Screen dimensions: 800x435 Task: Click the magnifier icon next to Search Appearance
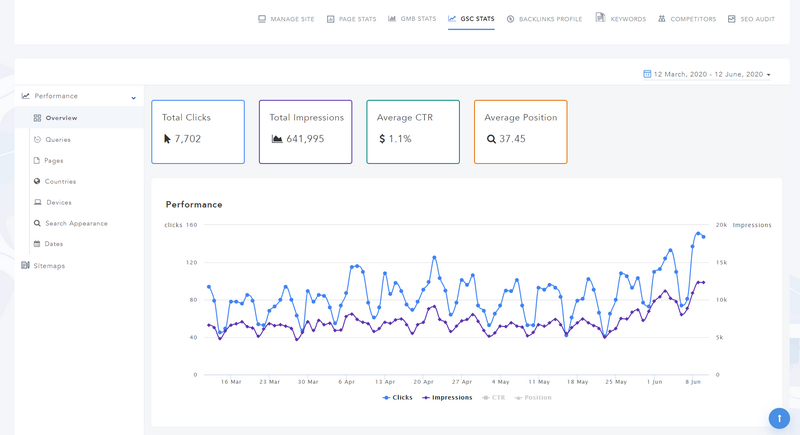point(37,223)
